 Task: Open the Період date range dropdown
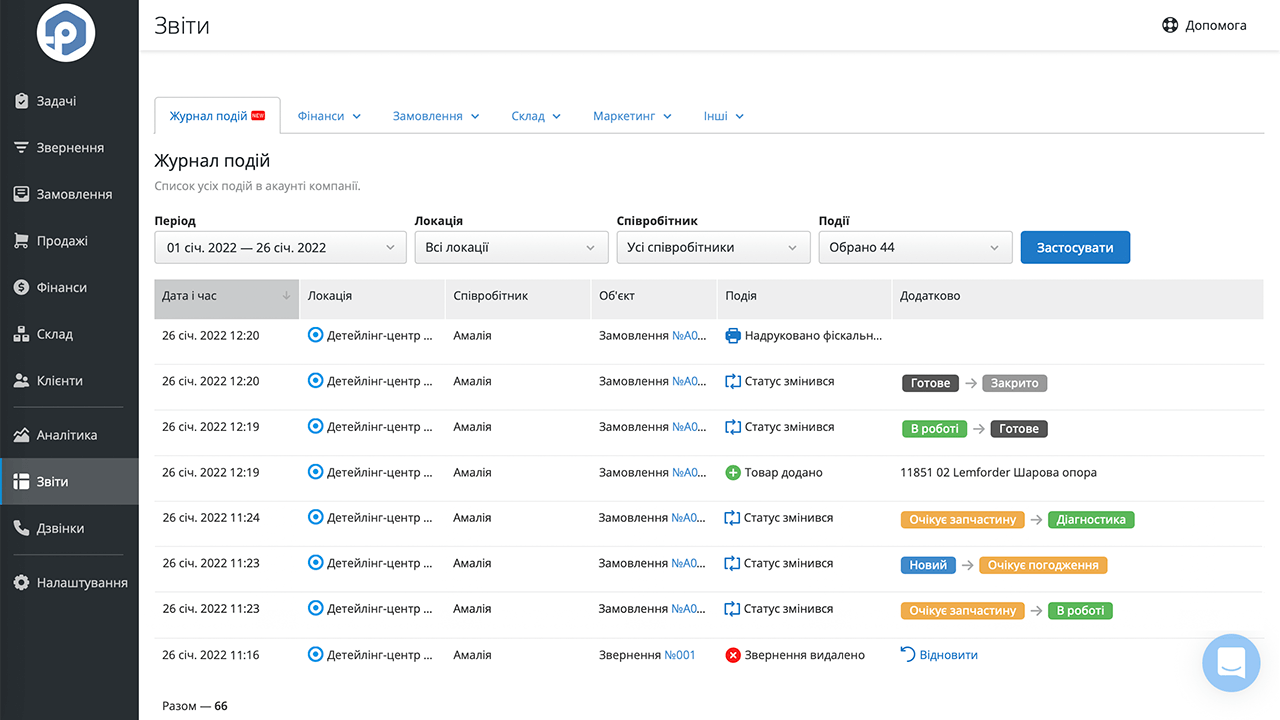(x=280, y=247)
